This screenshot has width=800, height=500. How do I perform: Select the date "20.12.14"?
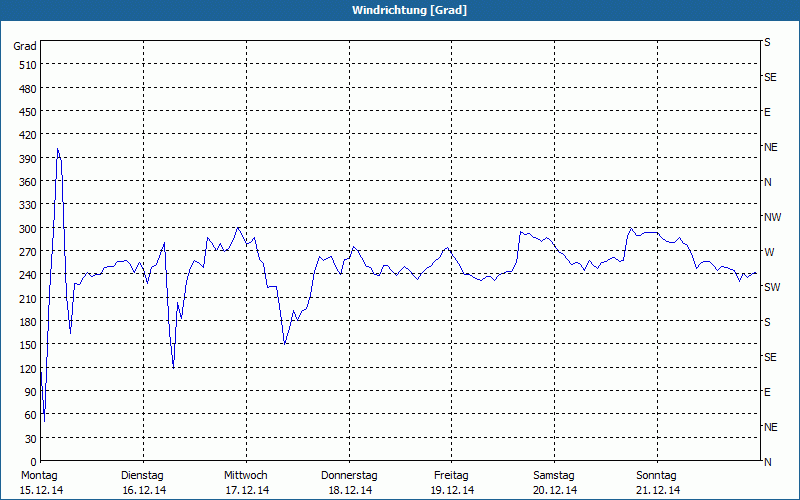pyautogui.click(x=556, y=491)
